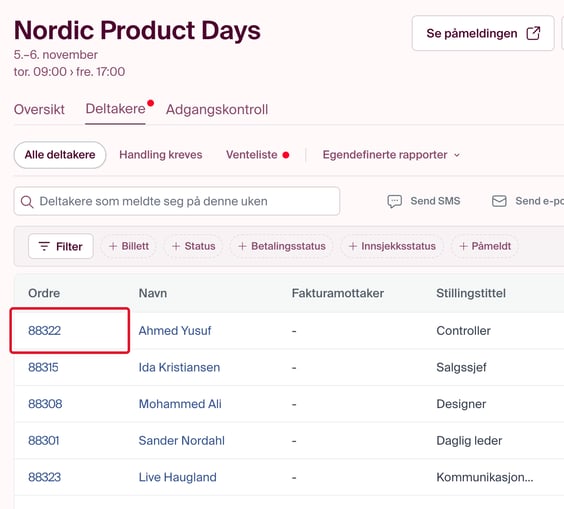Viewport: 564px width, 509px height.
Task: Open participant Mohammed Ali
Action: (x=180, y=404)
